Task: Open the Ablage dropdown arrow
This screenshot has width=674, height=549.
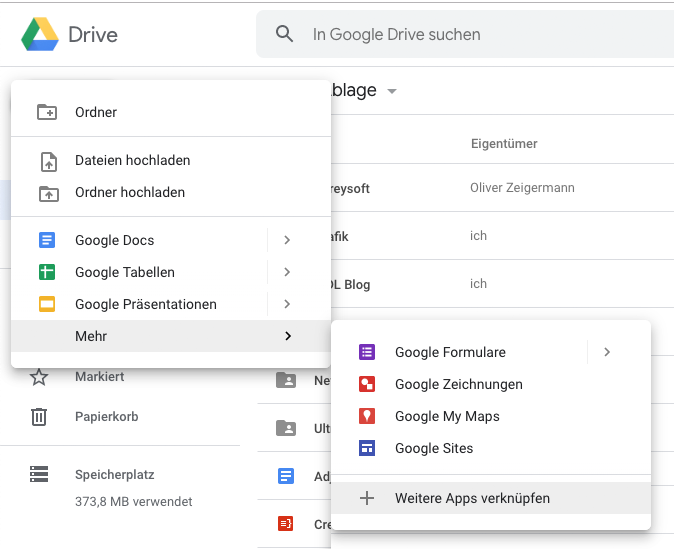Action: (x=392, y=91)
